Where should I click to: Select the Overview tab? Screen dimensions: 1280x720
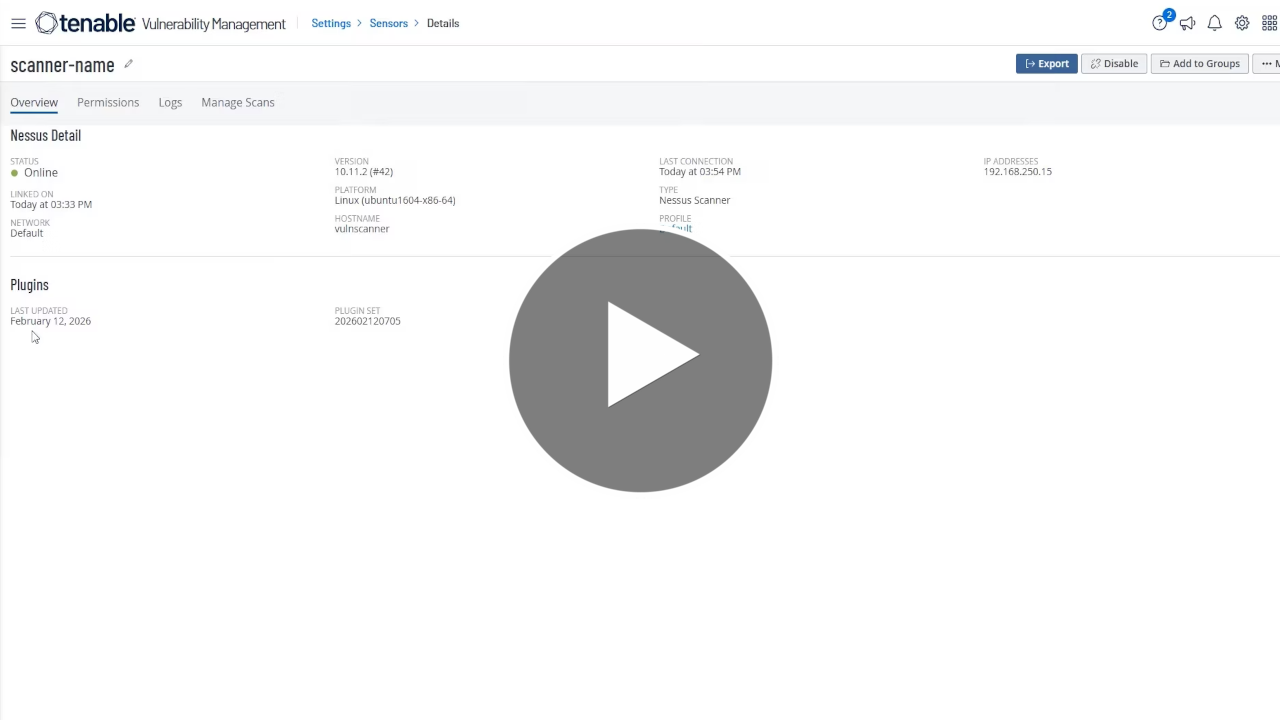[34, 102]
